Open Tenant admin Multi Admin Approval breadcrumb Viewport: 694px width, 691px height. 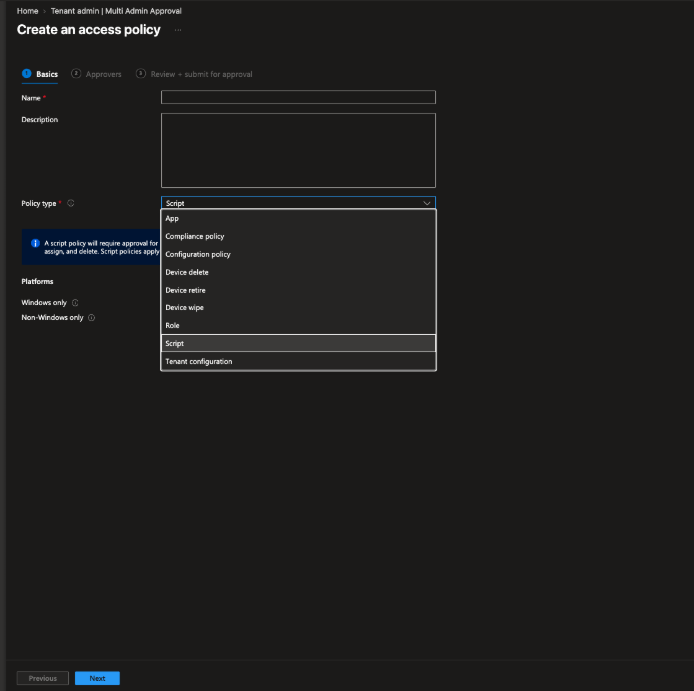click(116, 11)
